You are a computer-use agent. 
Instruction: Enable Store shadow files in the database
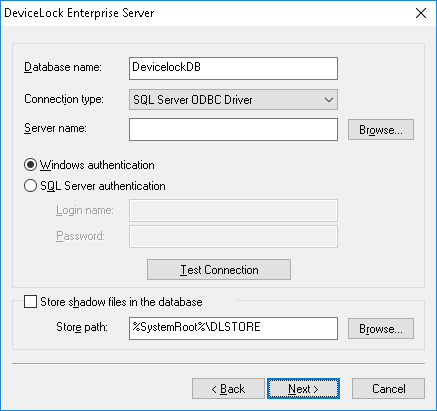coord(30,302)
